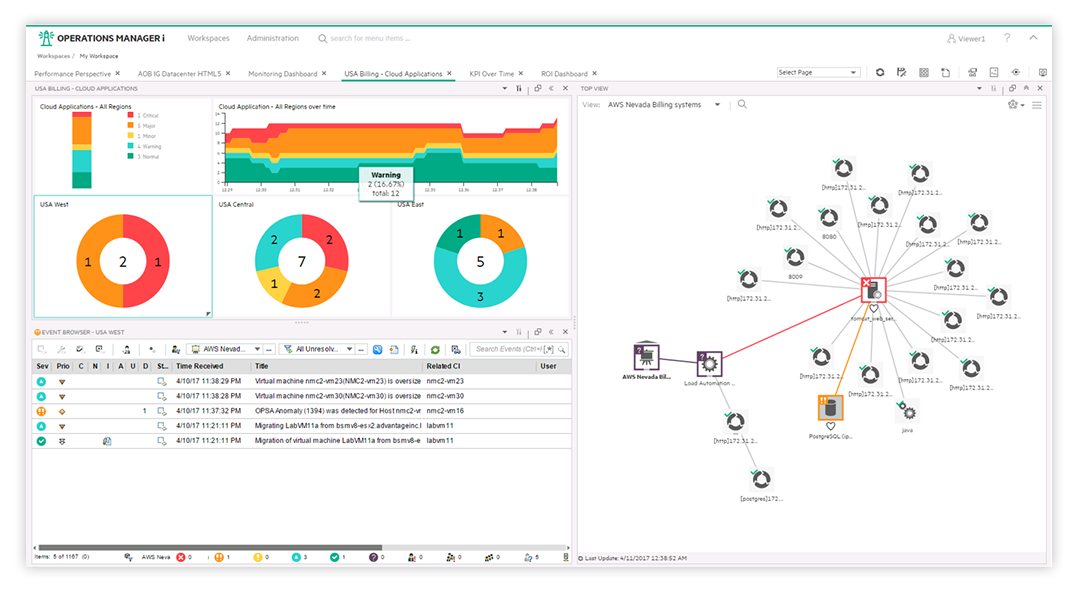Select the failing tomcat web server node
The image size is (1077, 596).
coord(874,290)
